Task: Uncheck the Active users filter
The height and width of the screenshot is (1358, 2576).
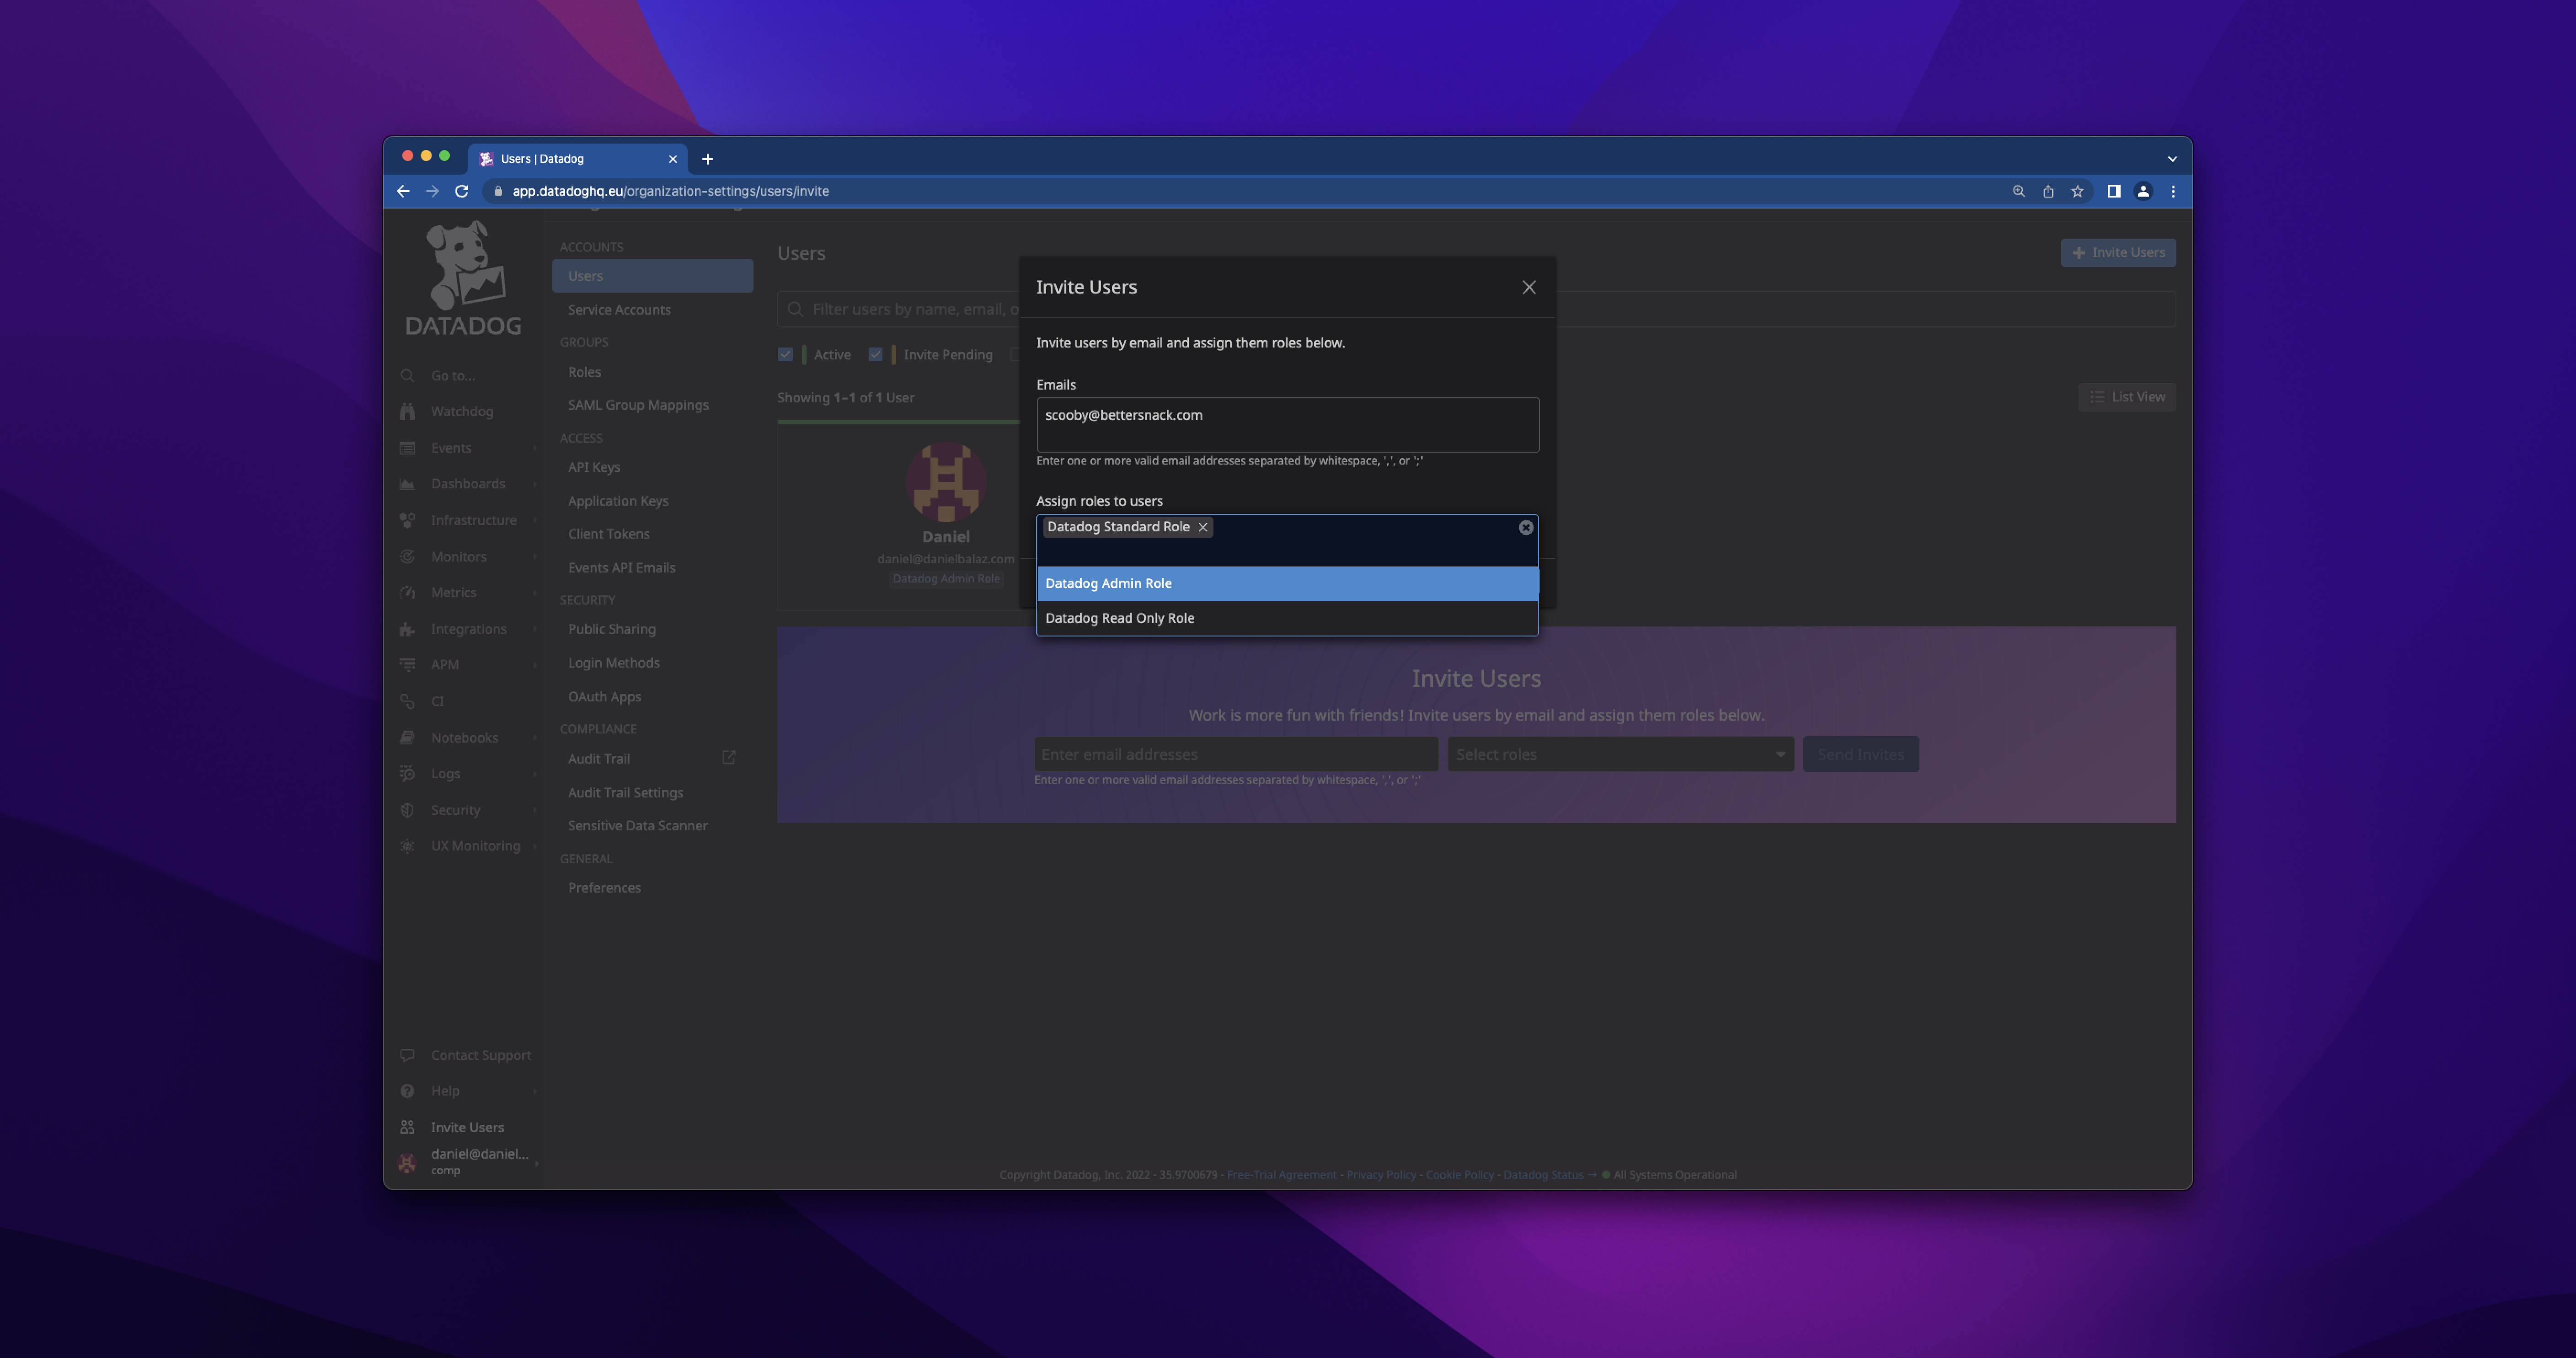Action: tap(786, 354)
